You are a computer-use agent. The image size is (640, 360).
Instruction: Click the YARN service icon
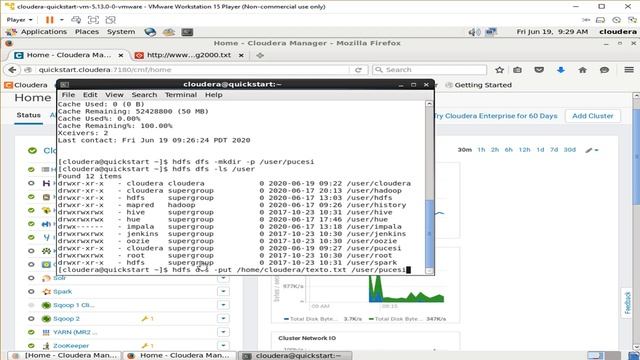[x=46, y=332]
